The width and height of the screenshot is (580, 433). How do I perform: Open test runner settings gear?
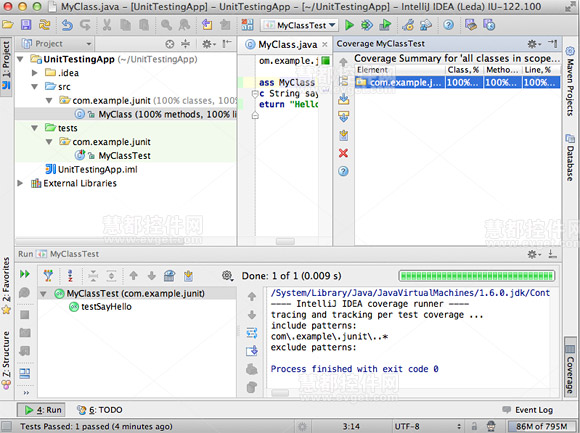tap(227, 275)
